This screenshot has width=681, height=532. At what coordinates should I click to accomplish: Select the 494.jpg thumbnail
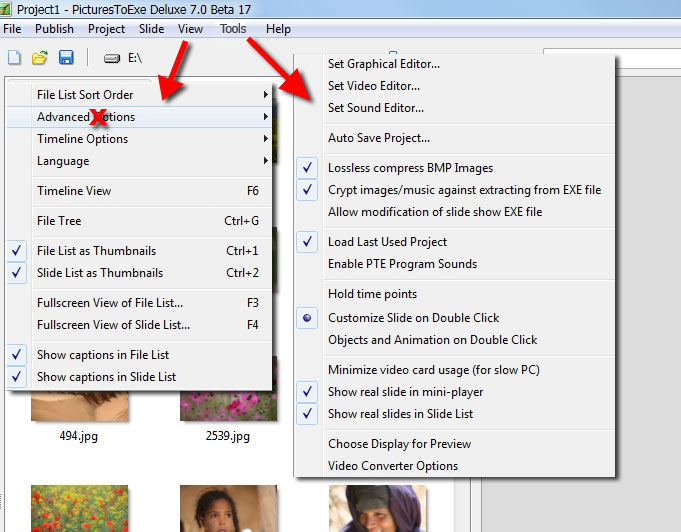pyautogui.click(x=79, y=406)
